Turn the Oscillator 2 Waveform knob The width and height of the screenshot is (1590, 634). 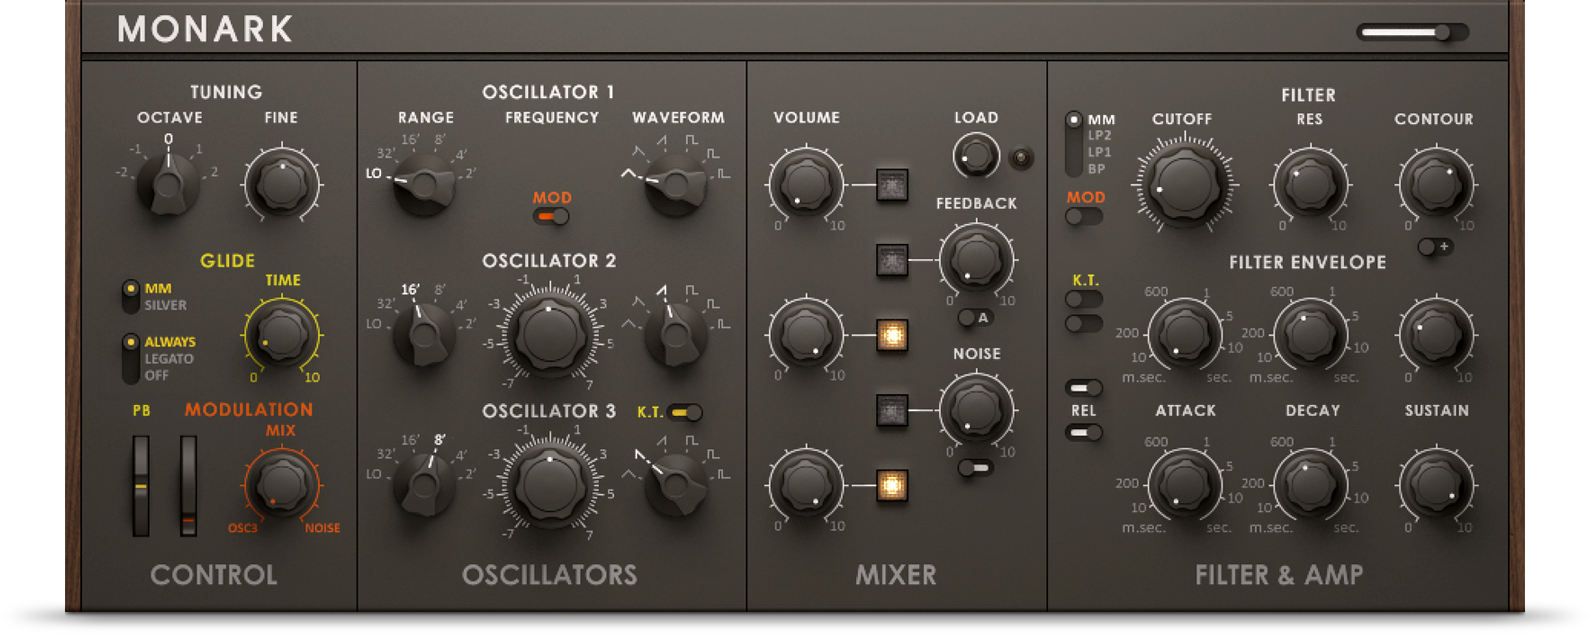(677, 335)
